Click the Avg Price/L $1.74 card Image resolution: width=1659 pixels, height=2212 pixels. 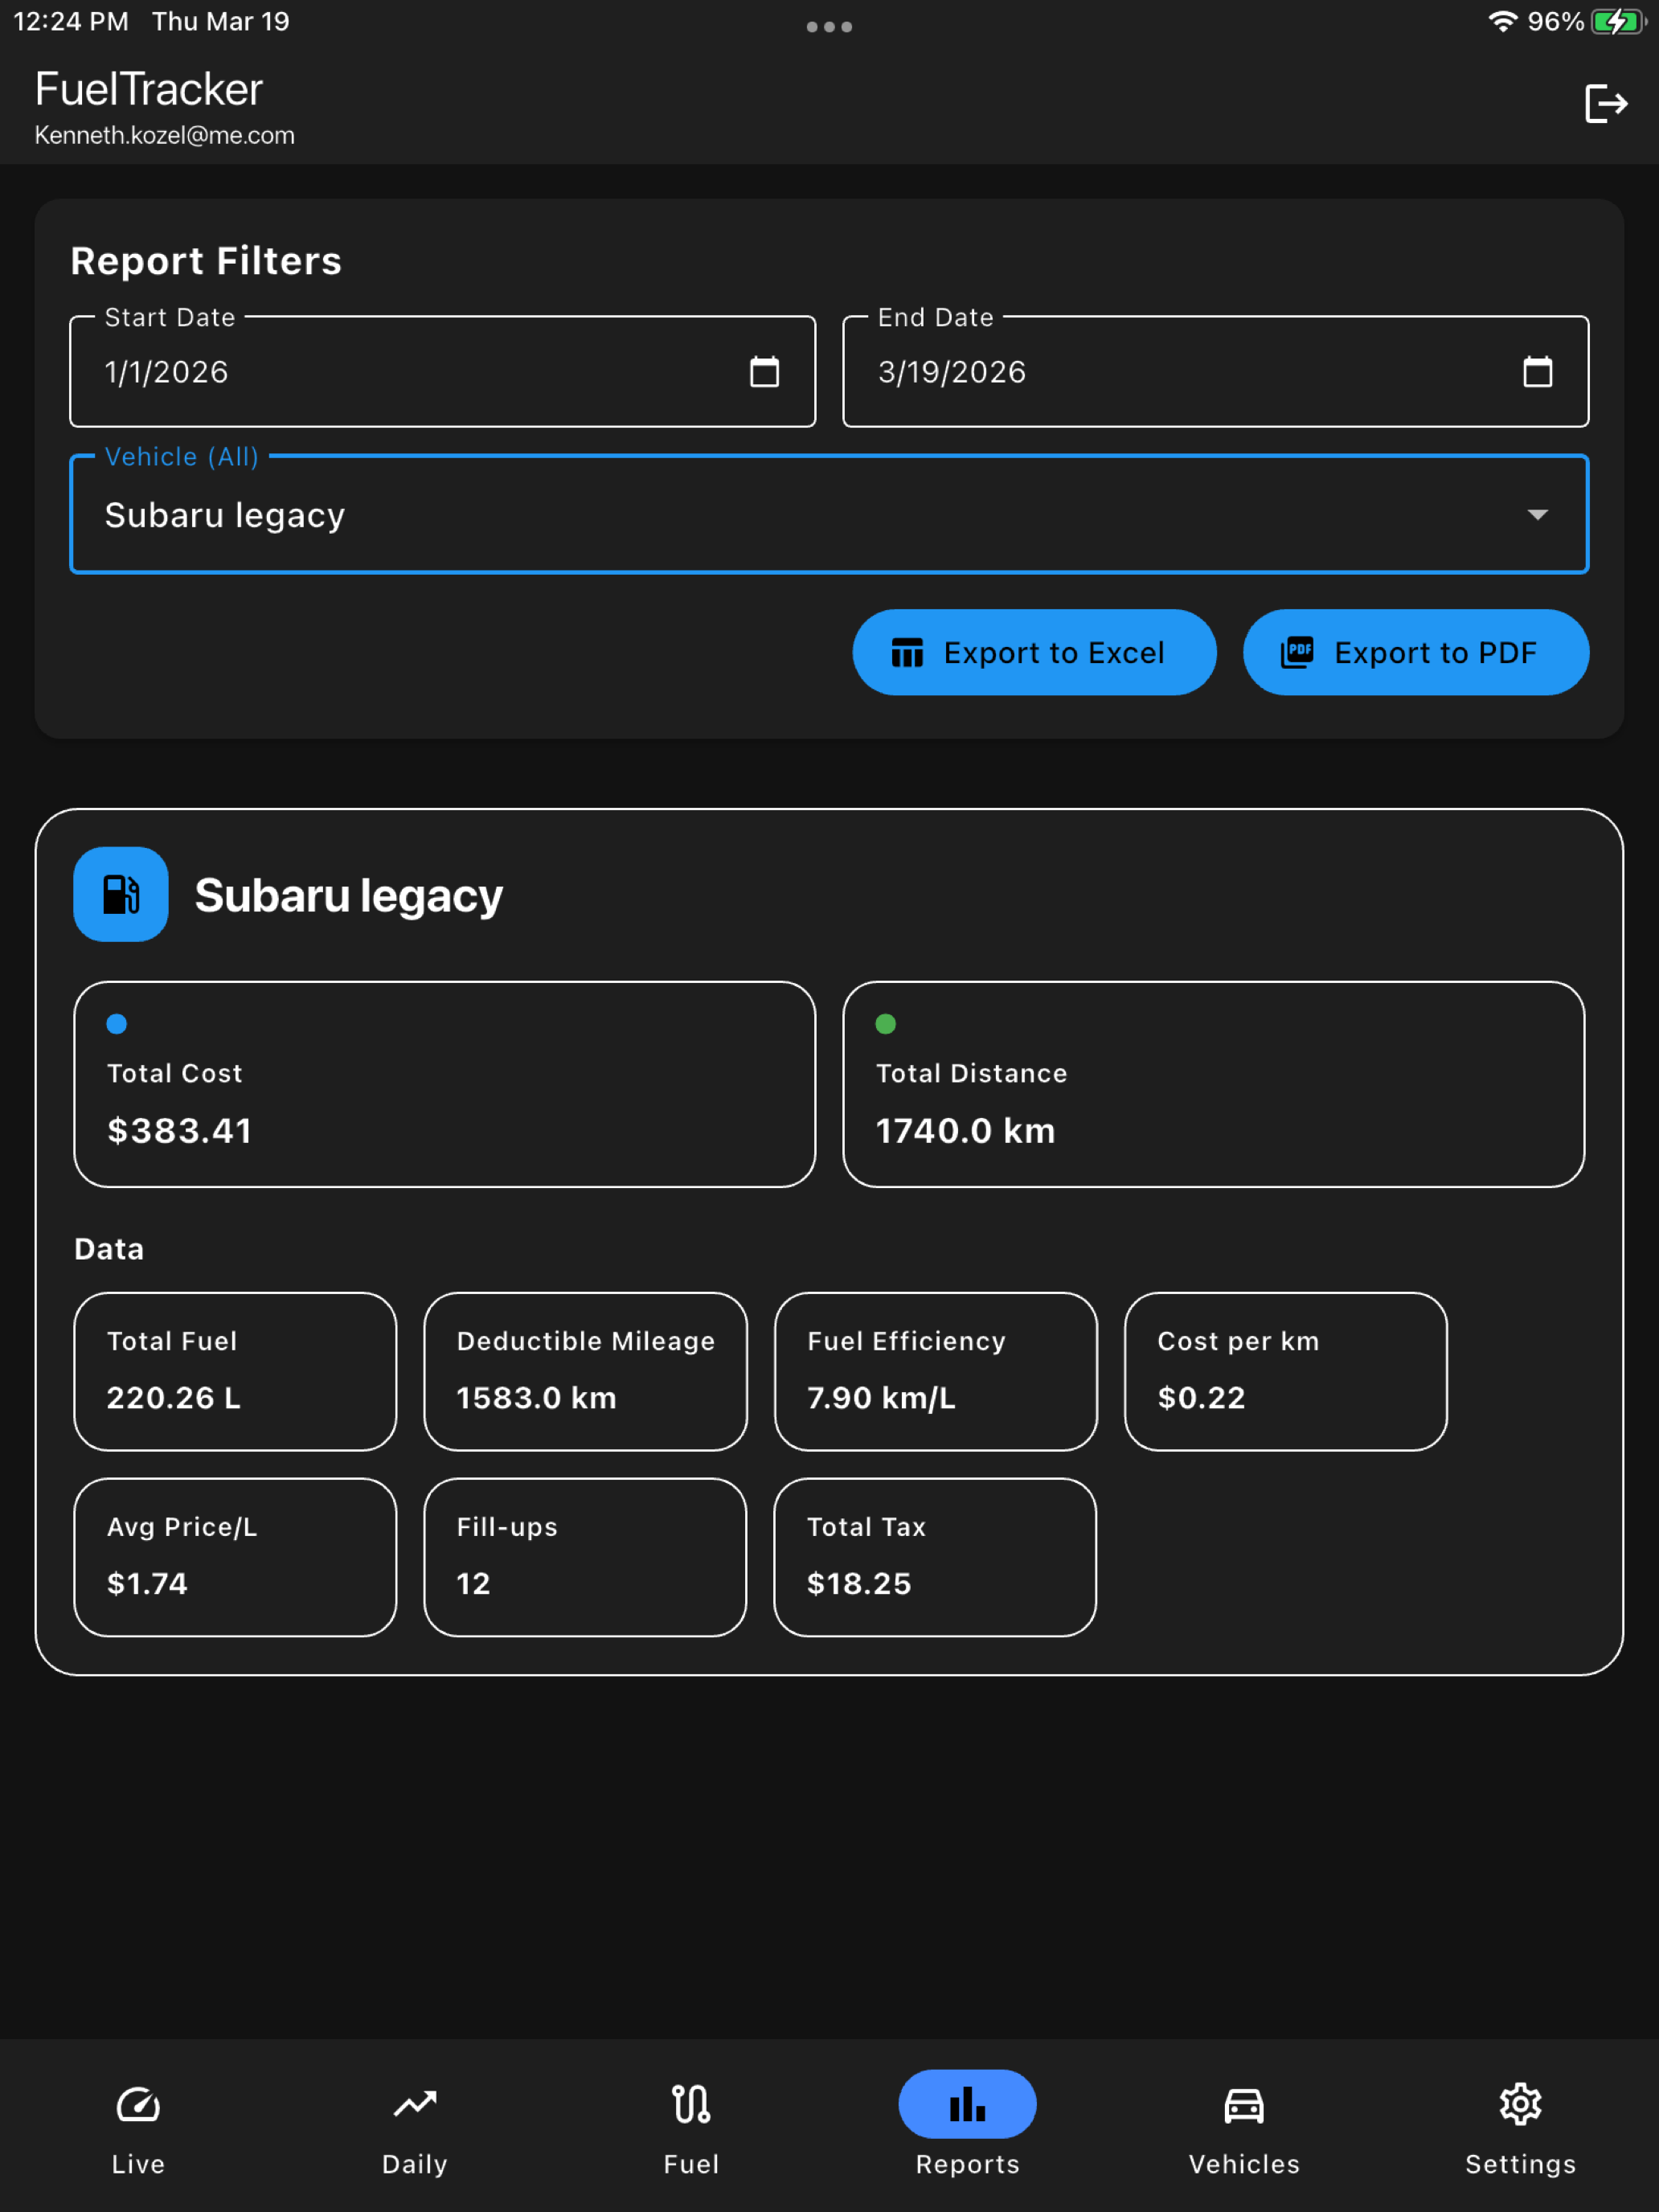[x=235, y=1557]
